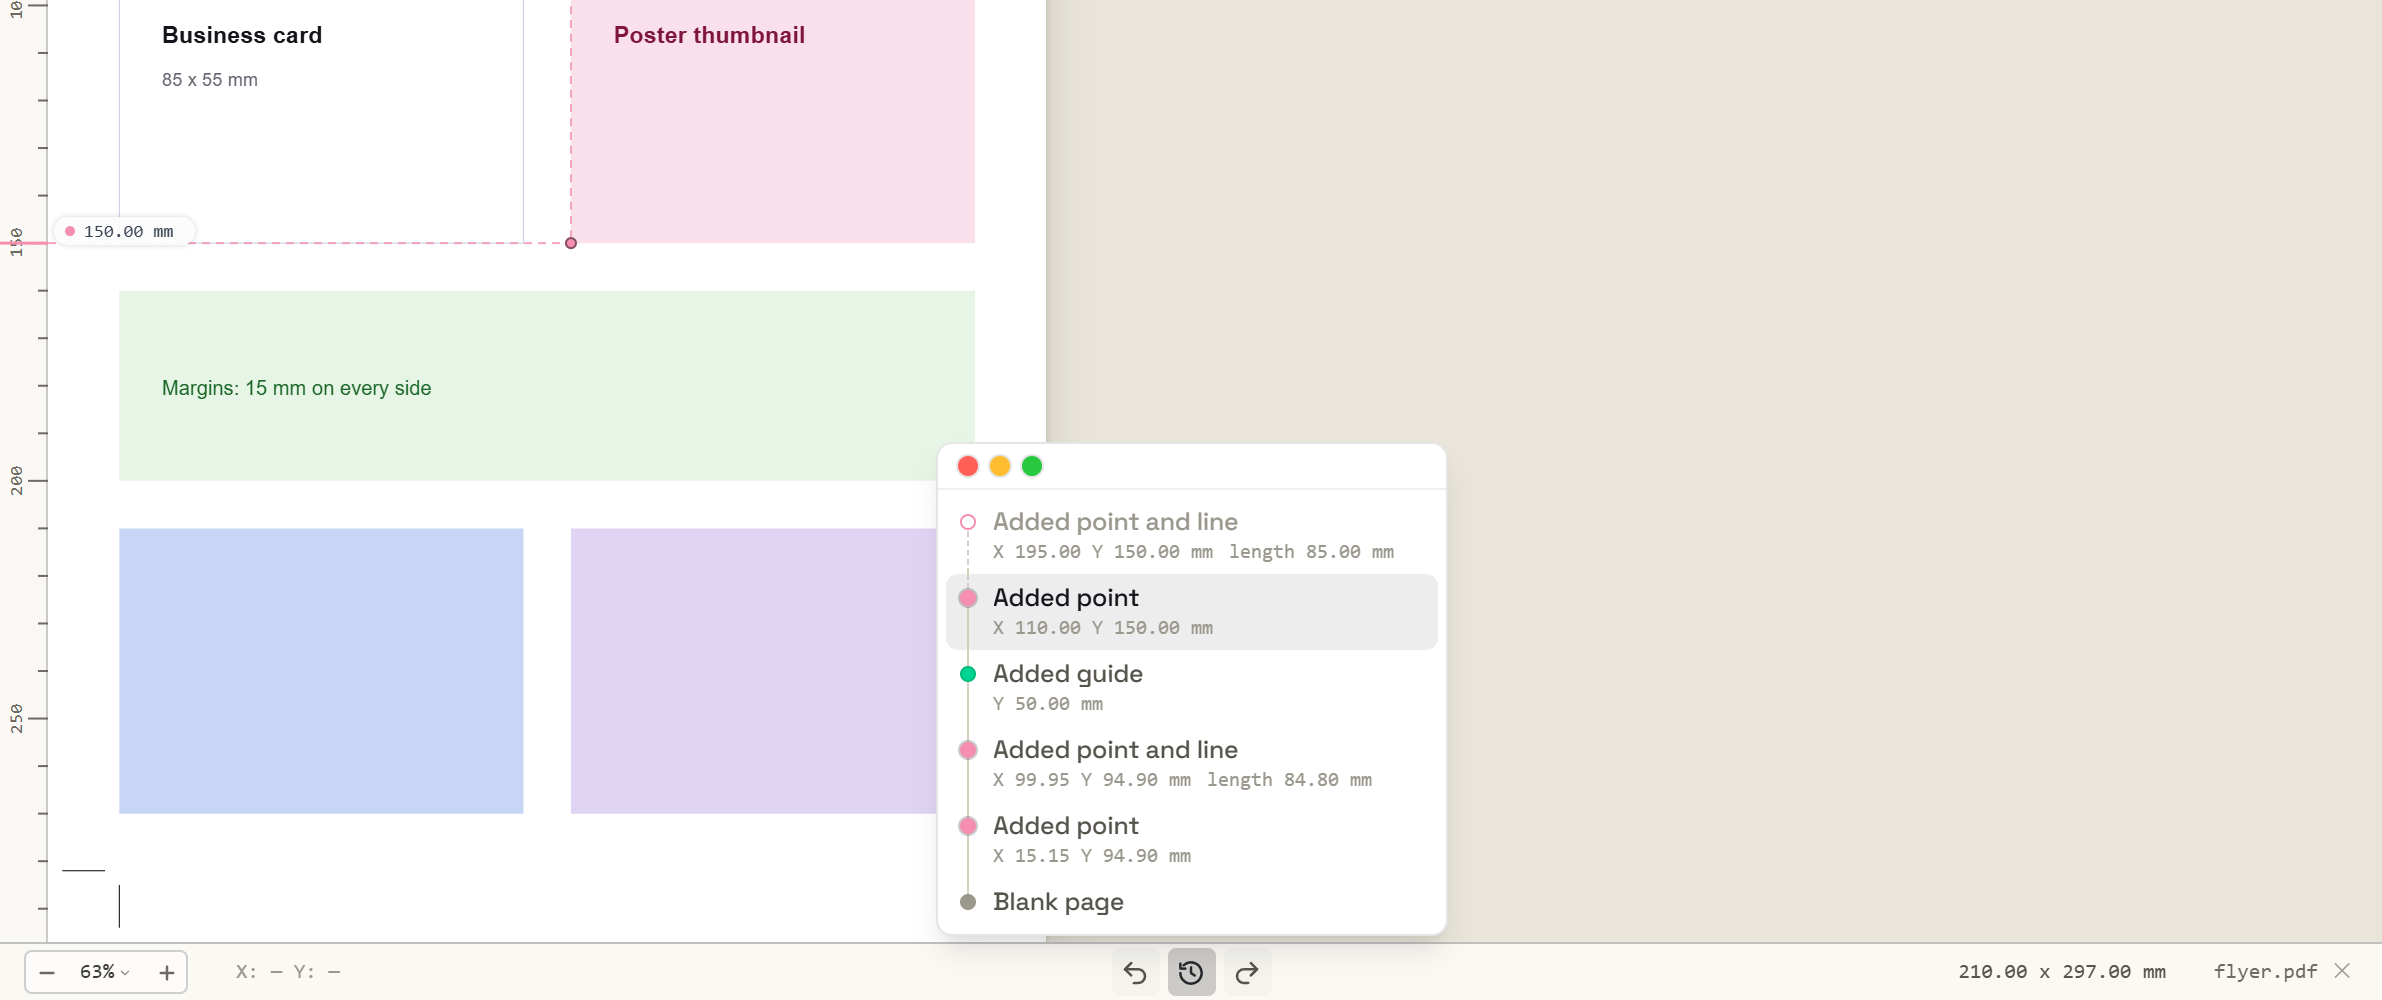Screen dimensions: 2382x1000
Task: Select 'Added point' X 110.00 history entry
Action: pos(1192,612)
